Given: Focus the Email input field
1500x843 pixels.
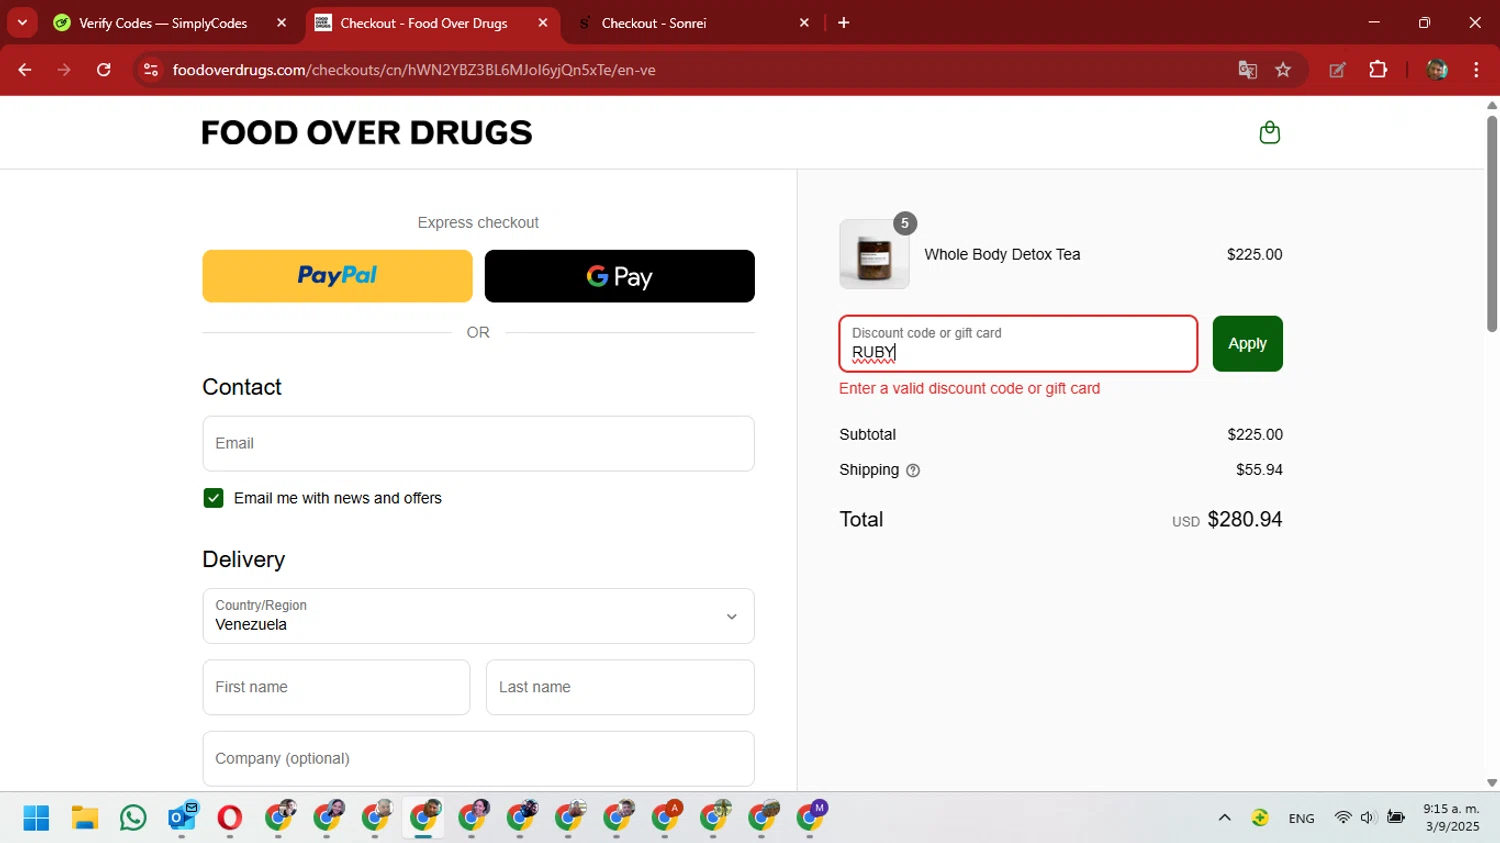Looking at the screenshot, I should pos(478,444).
